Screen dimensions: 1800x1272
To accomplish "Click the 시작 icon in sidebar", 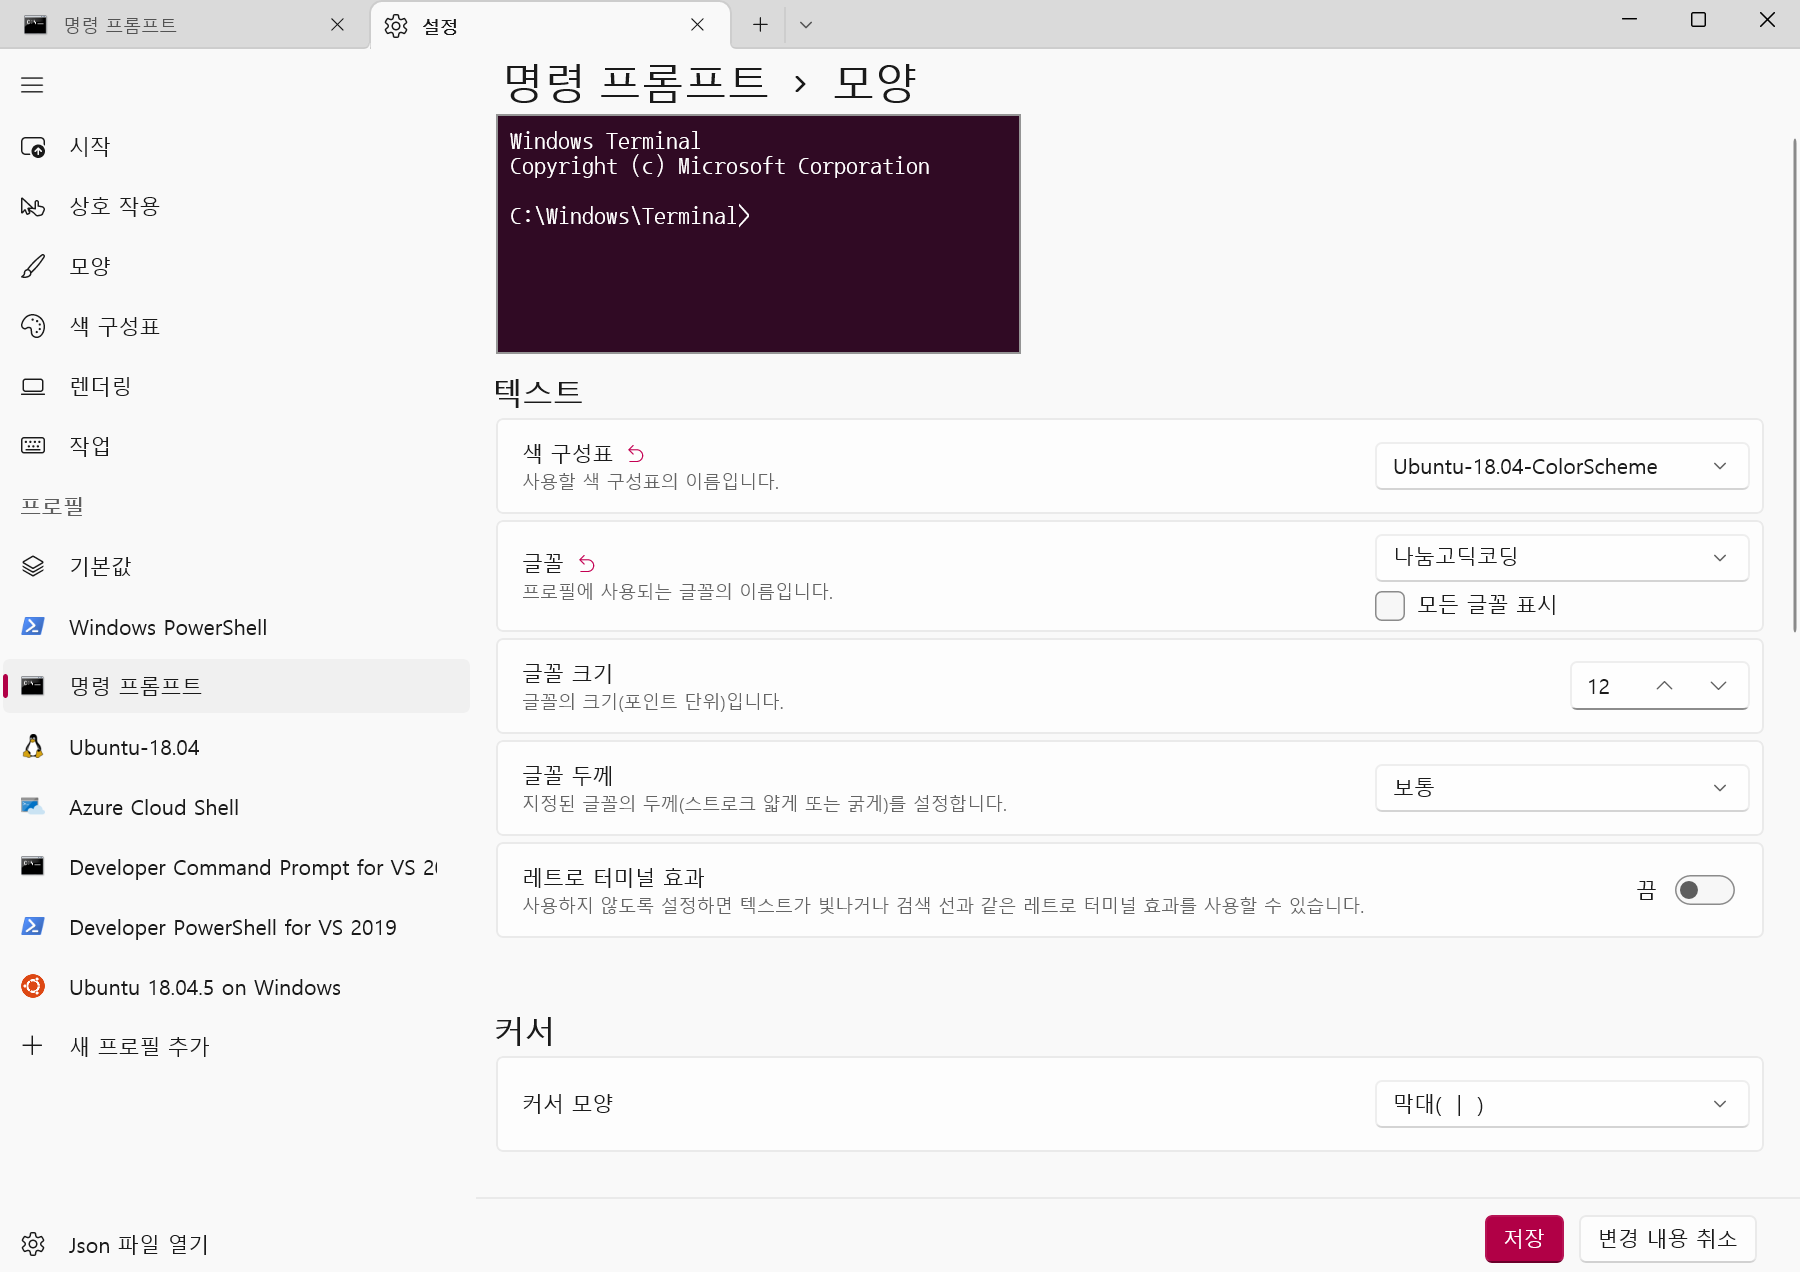I will pos(33,148).
